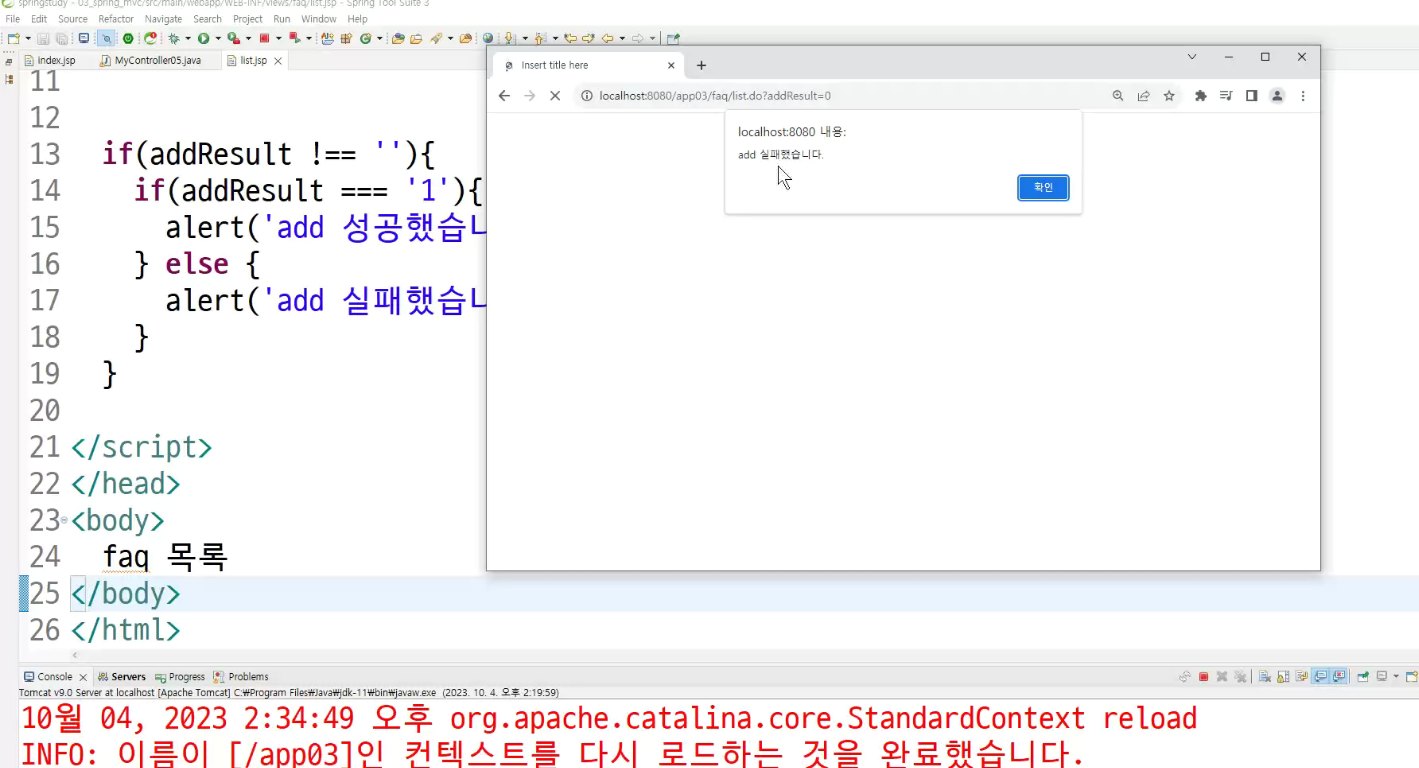
Task: Open the Window menu
Action: tap(319, 19)
